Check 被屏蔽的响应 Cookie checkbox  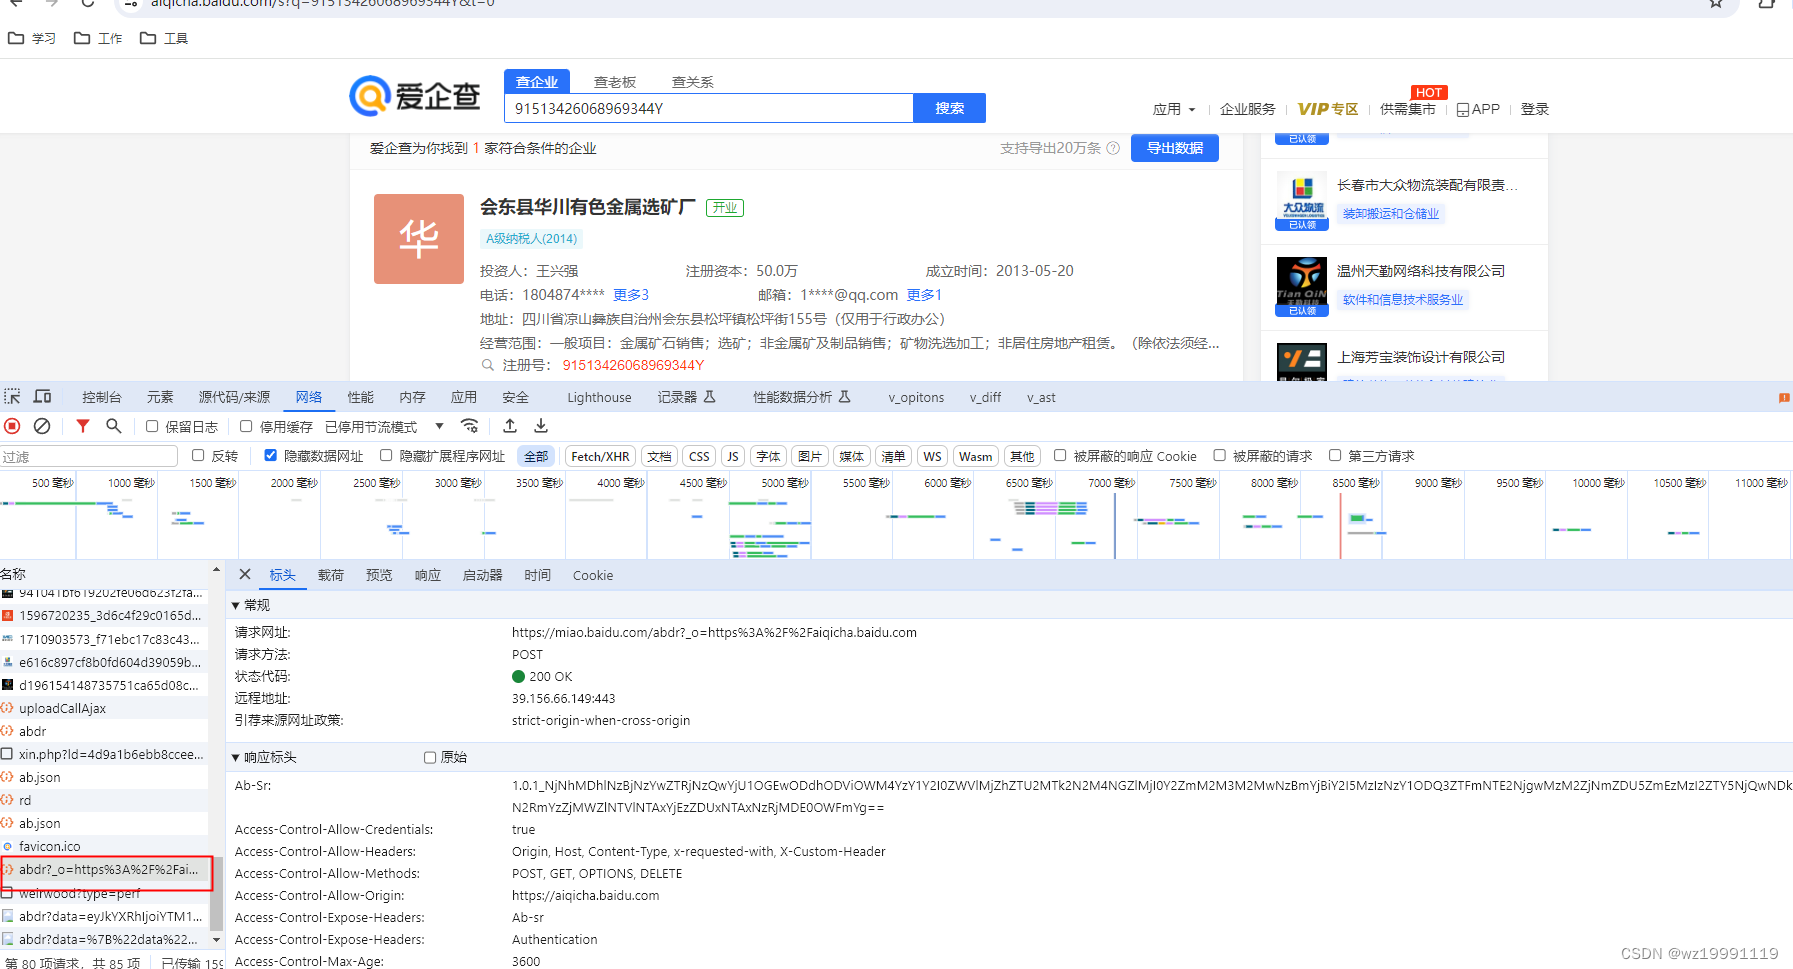[x=1060, y=455]
